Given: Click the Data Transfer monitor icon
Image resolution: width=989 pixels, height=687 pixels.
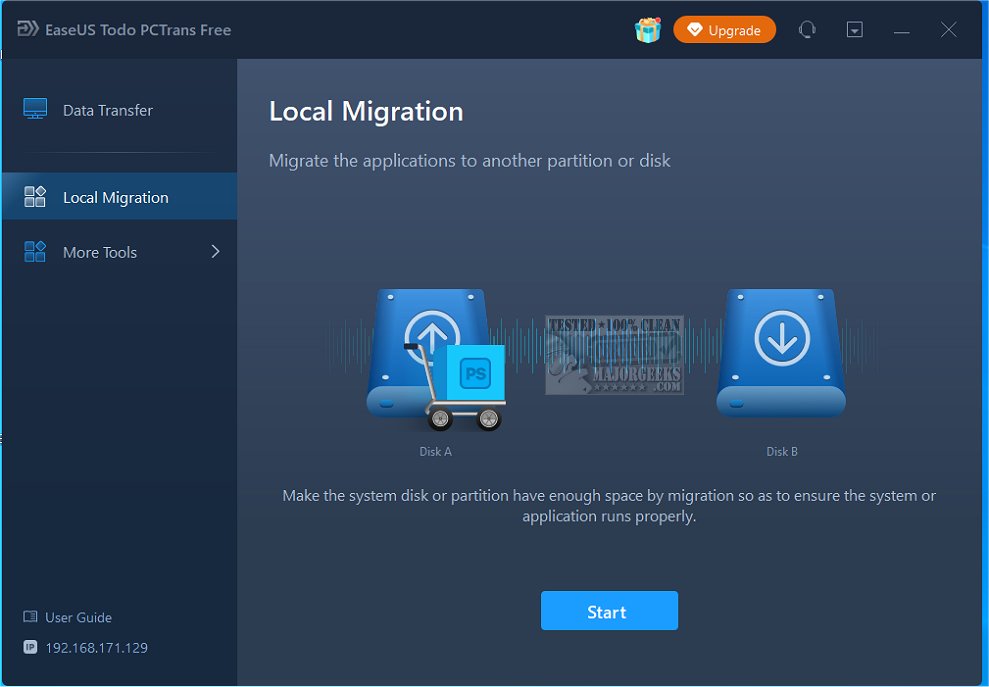Looking at the screenshot, I should 35,109.
